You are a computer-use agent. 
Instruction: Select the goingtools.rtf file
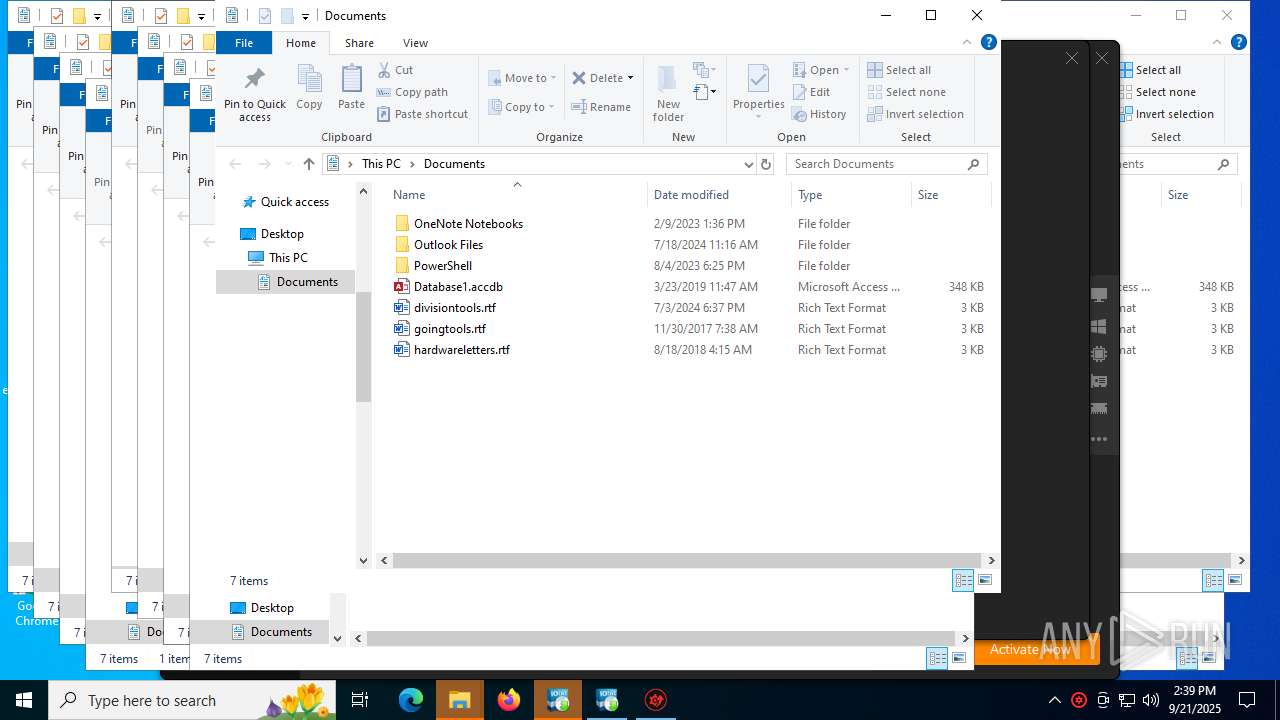(449, 329)
